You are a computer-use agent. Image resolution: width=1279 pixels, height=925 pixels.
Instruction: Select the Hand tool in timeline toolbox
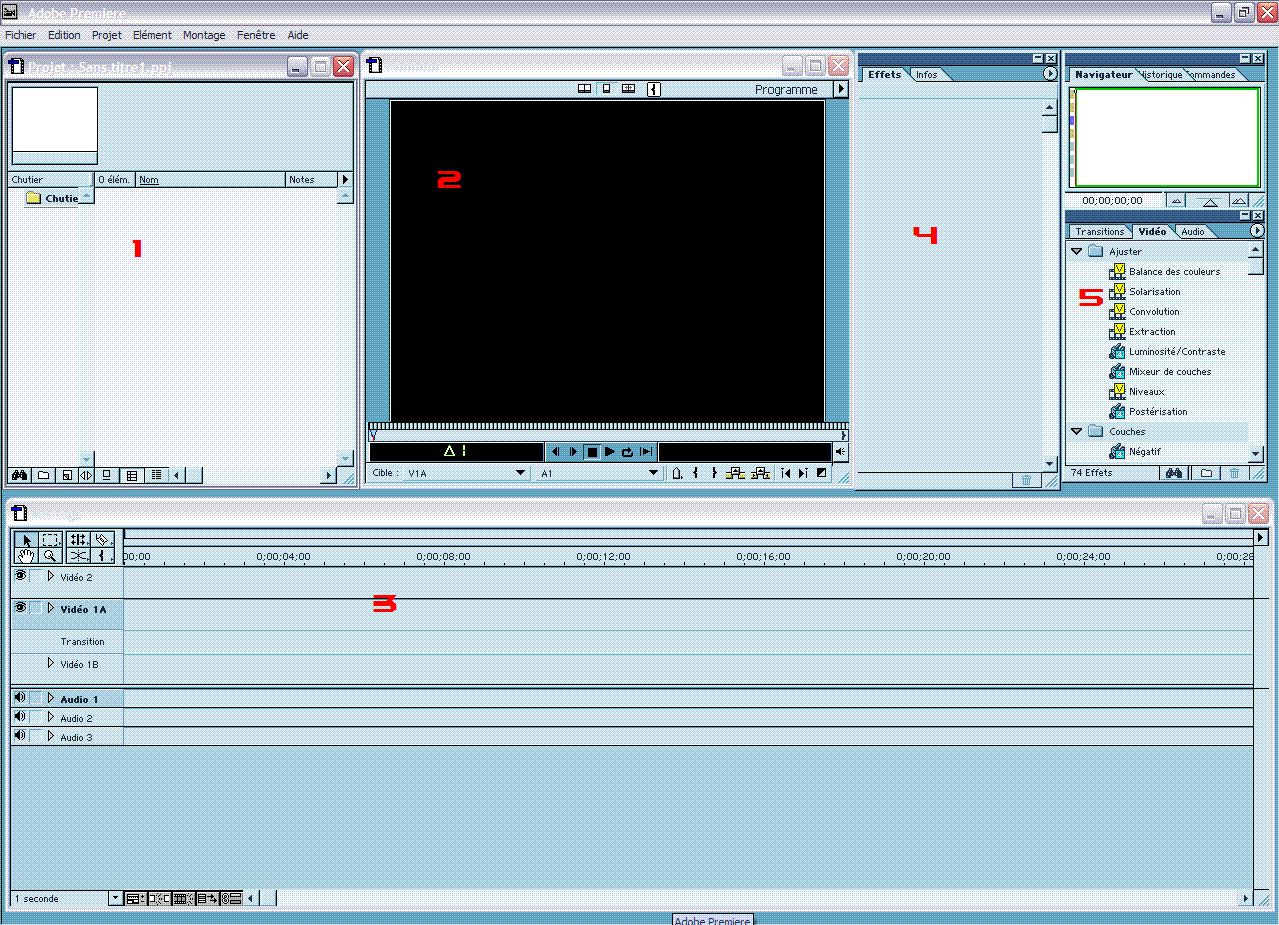click(27, 556)
